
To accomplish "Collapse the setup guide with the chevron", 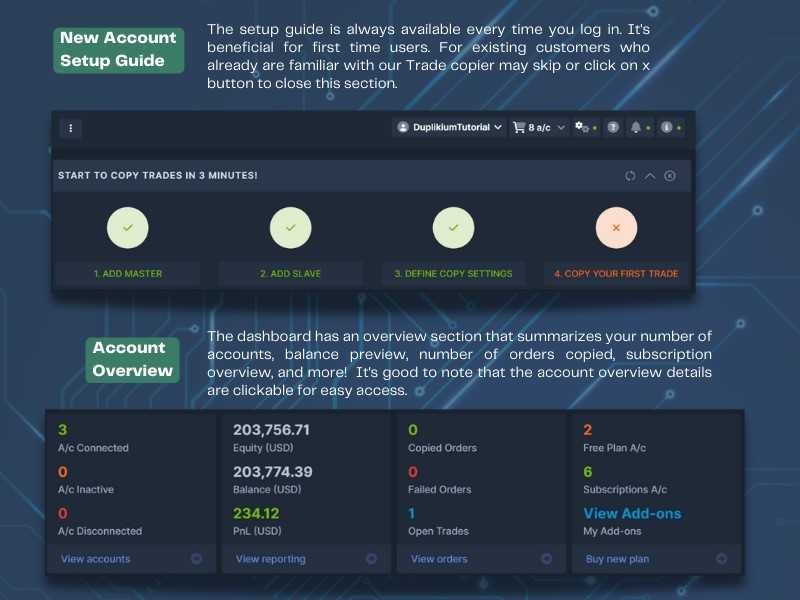I will (x=650, y=175).
